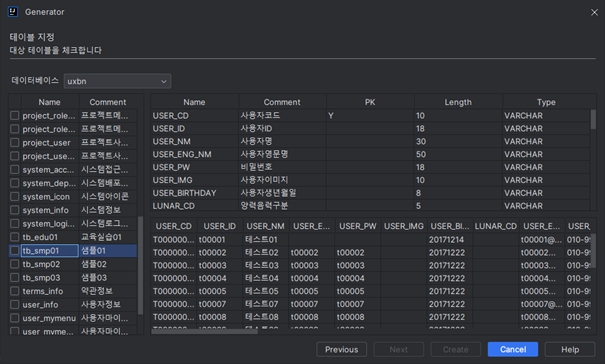Screen dimensions: 605x364
Task: Click the PK column header
Action: (x=370, y=102)
